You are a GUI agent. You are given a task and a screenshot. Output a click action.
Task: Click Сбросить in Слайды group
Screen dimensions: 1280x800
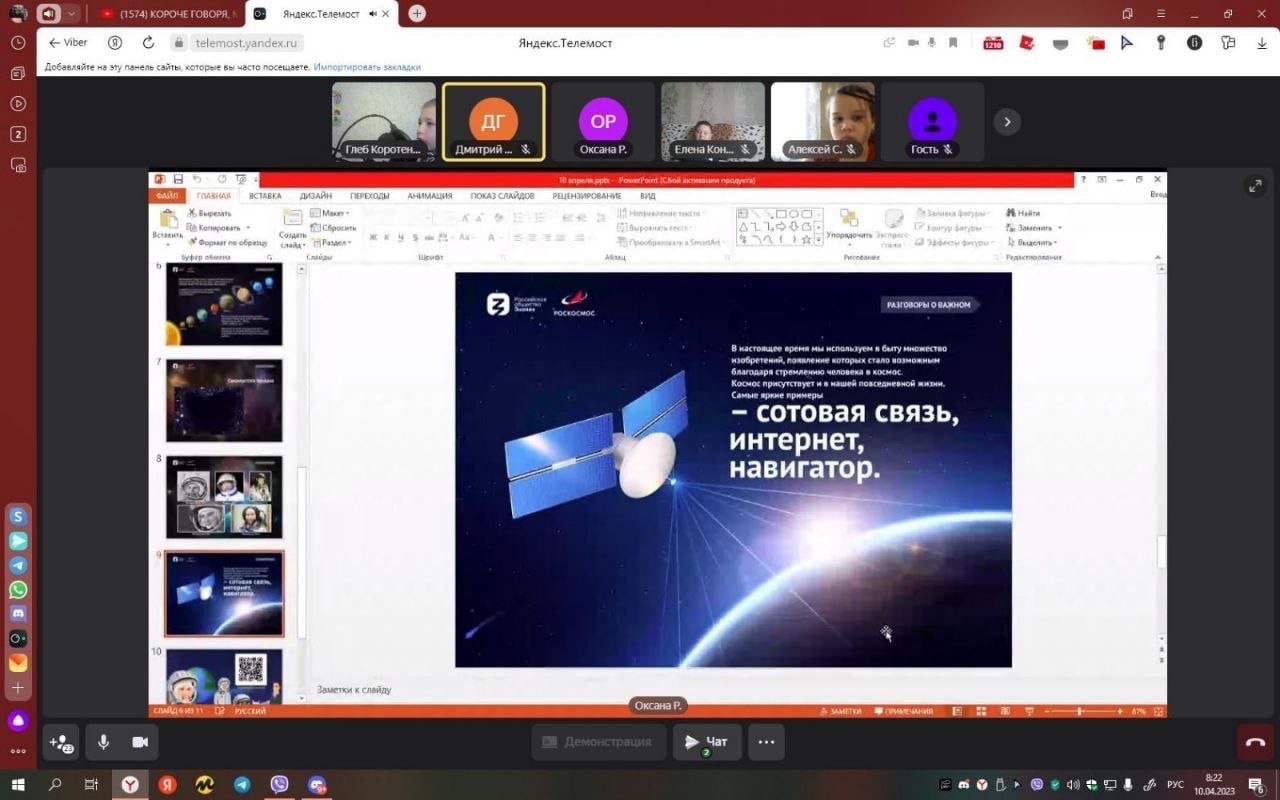(333, 228)
